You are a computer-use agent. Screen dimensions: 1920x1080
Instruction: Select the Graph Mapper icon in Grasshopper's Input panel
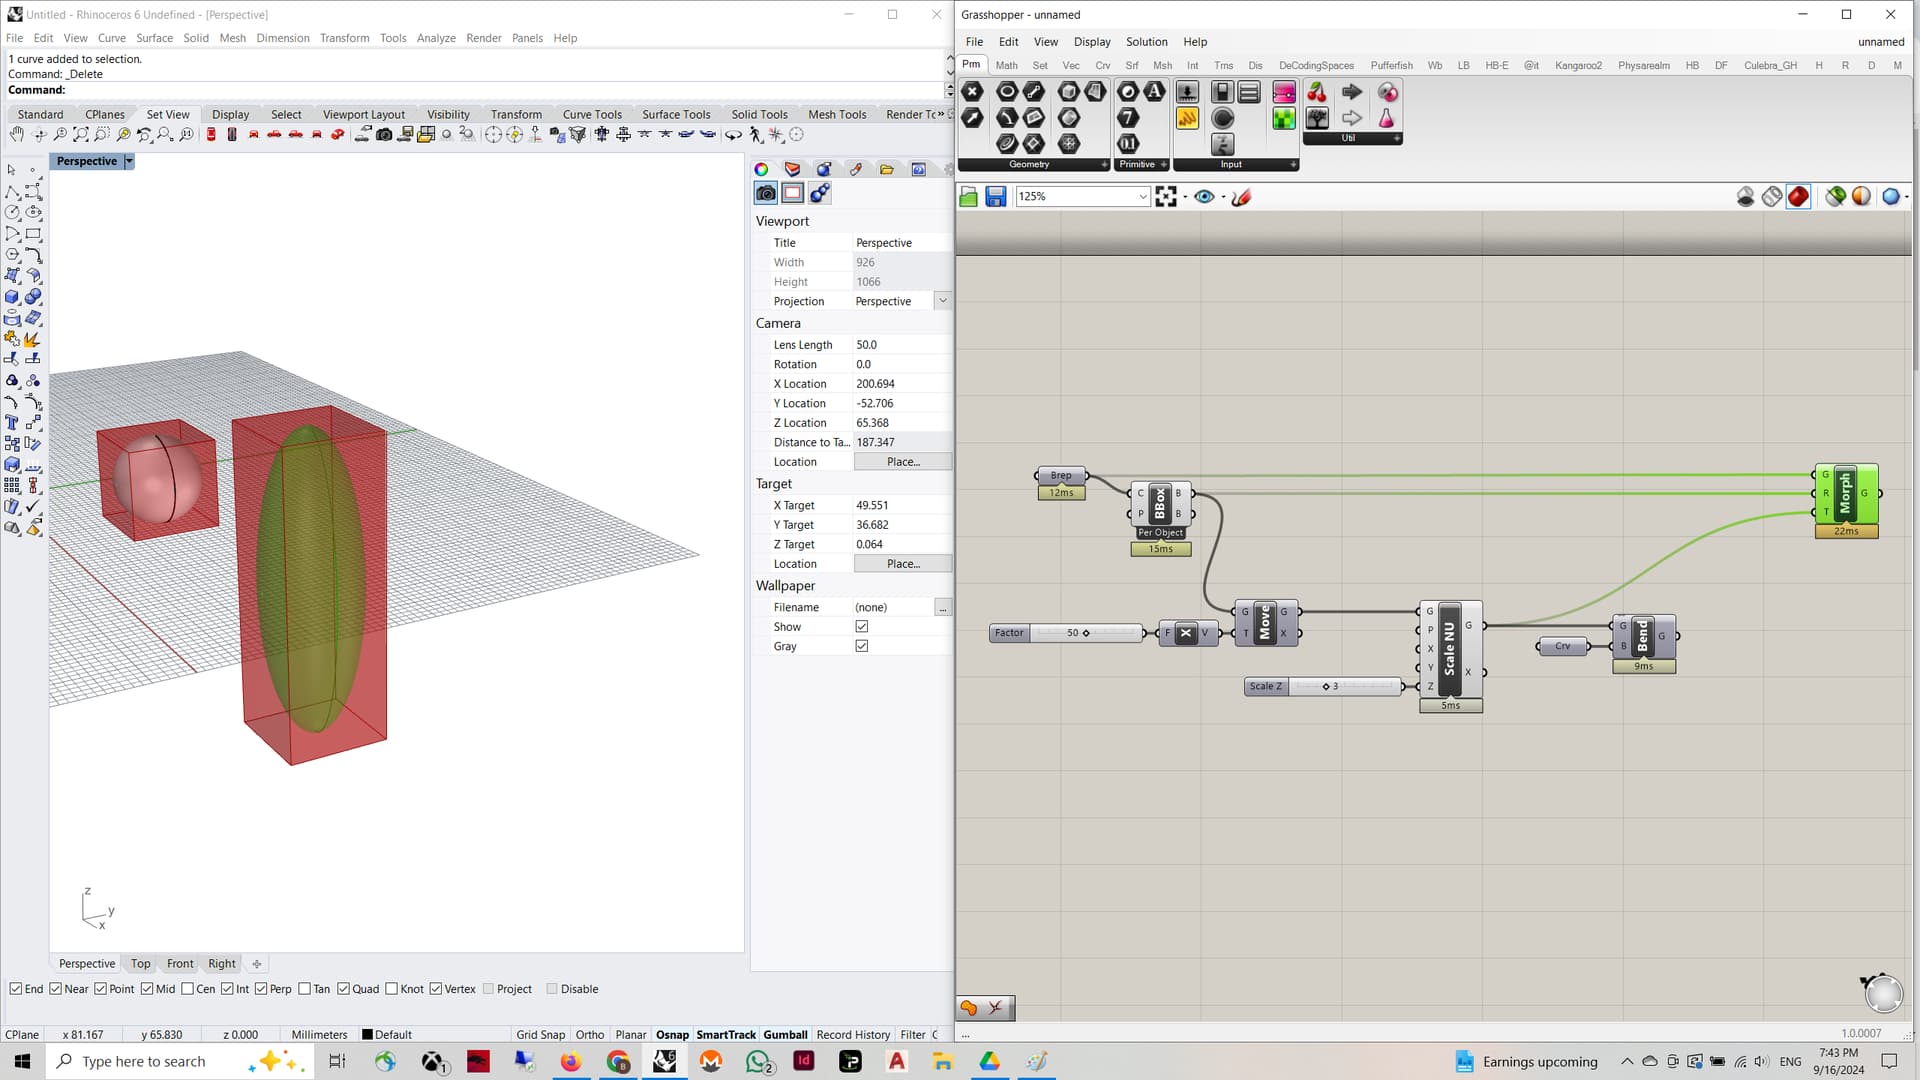(1284, 92)
